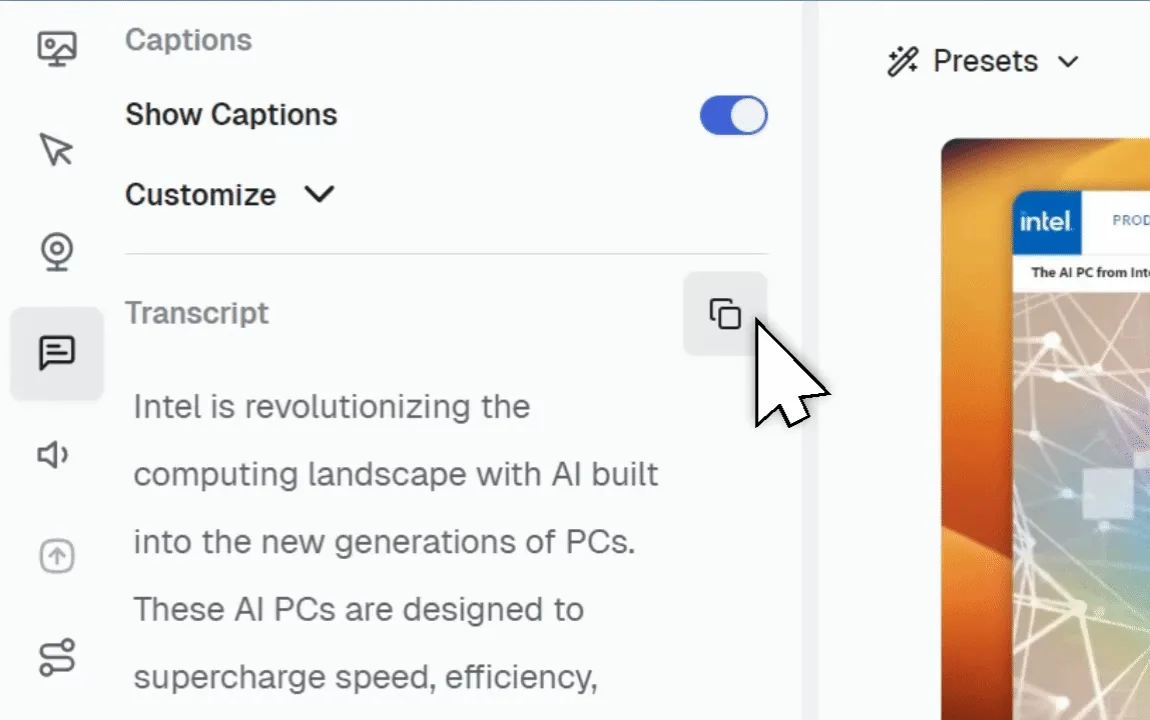1150x720 pixels.
Task: Open the curved path sidebar icon
Action: tap(57, 658)
